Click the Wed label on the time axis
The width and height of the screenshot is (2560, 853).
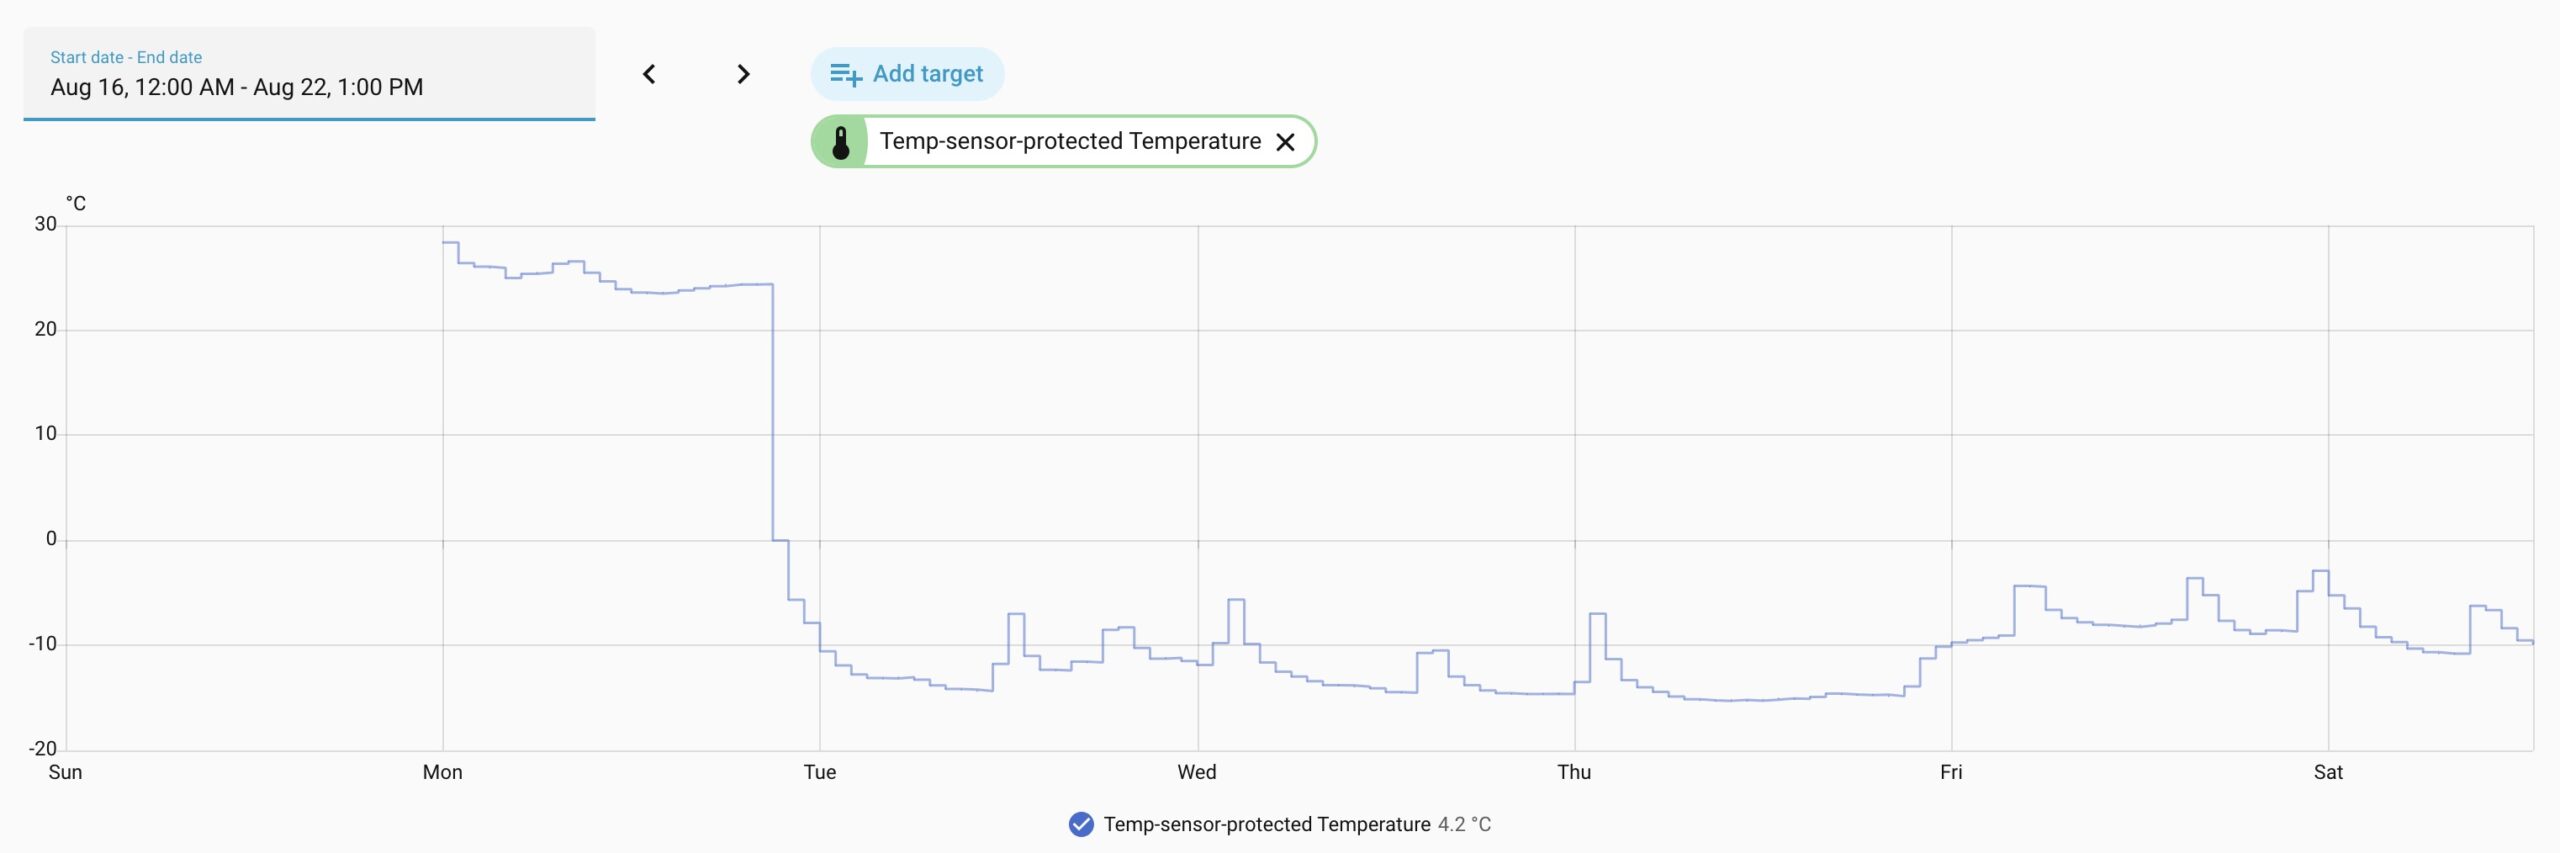[1197, 772]
